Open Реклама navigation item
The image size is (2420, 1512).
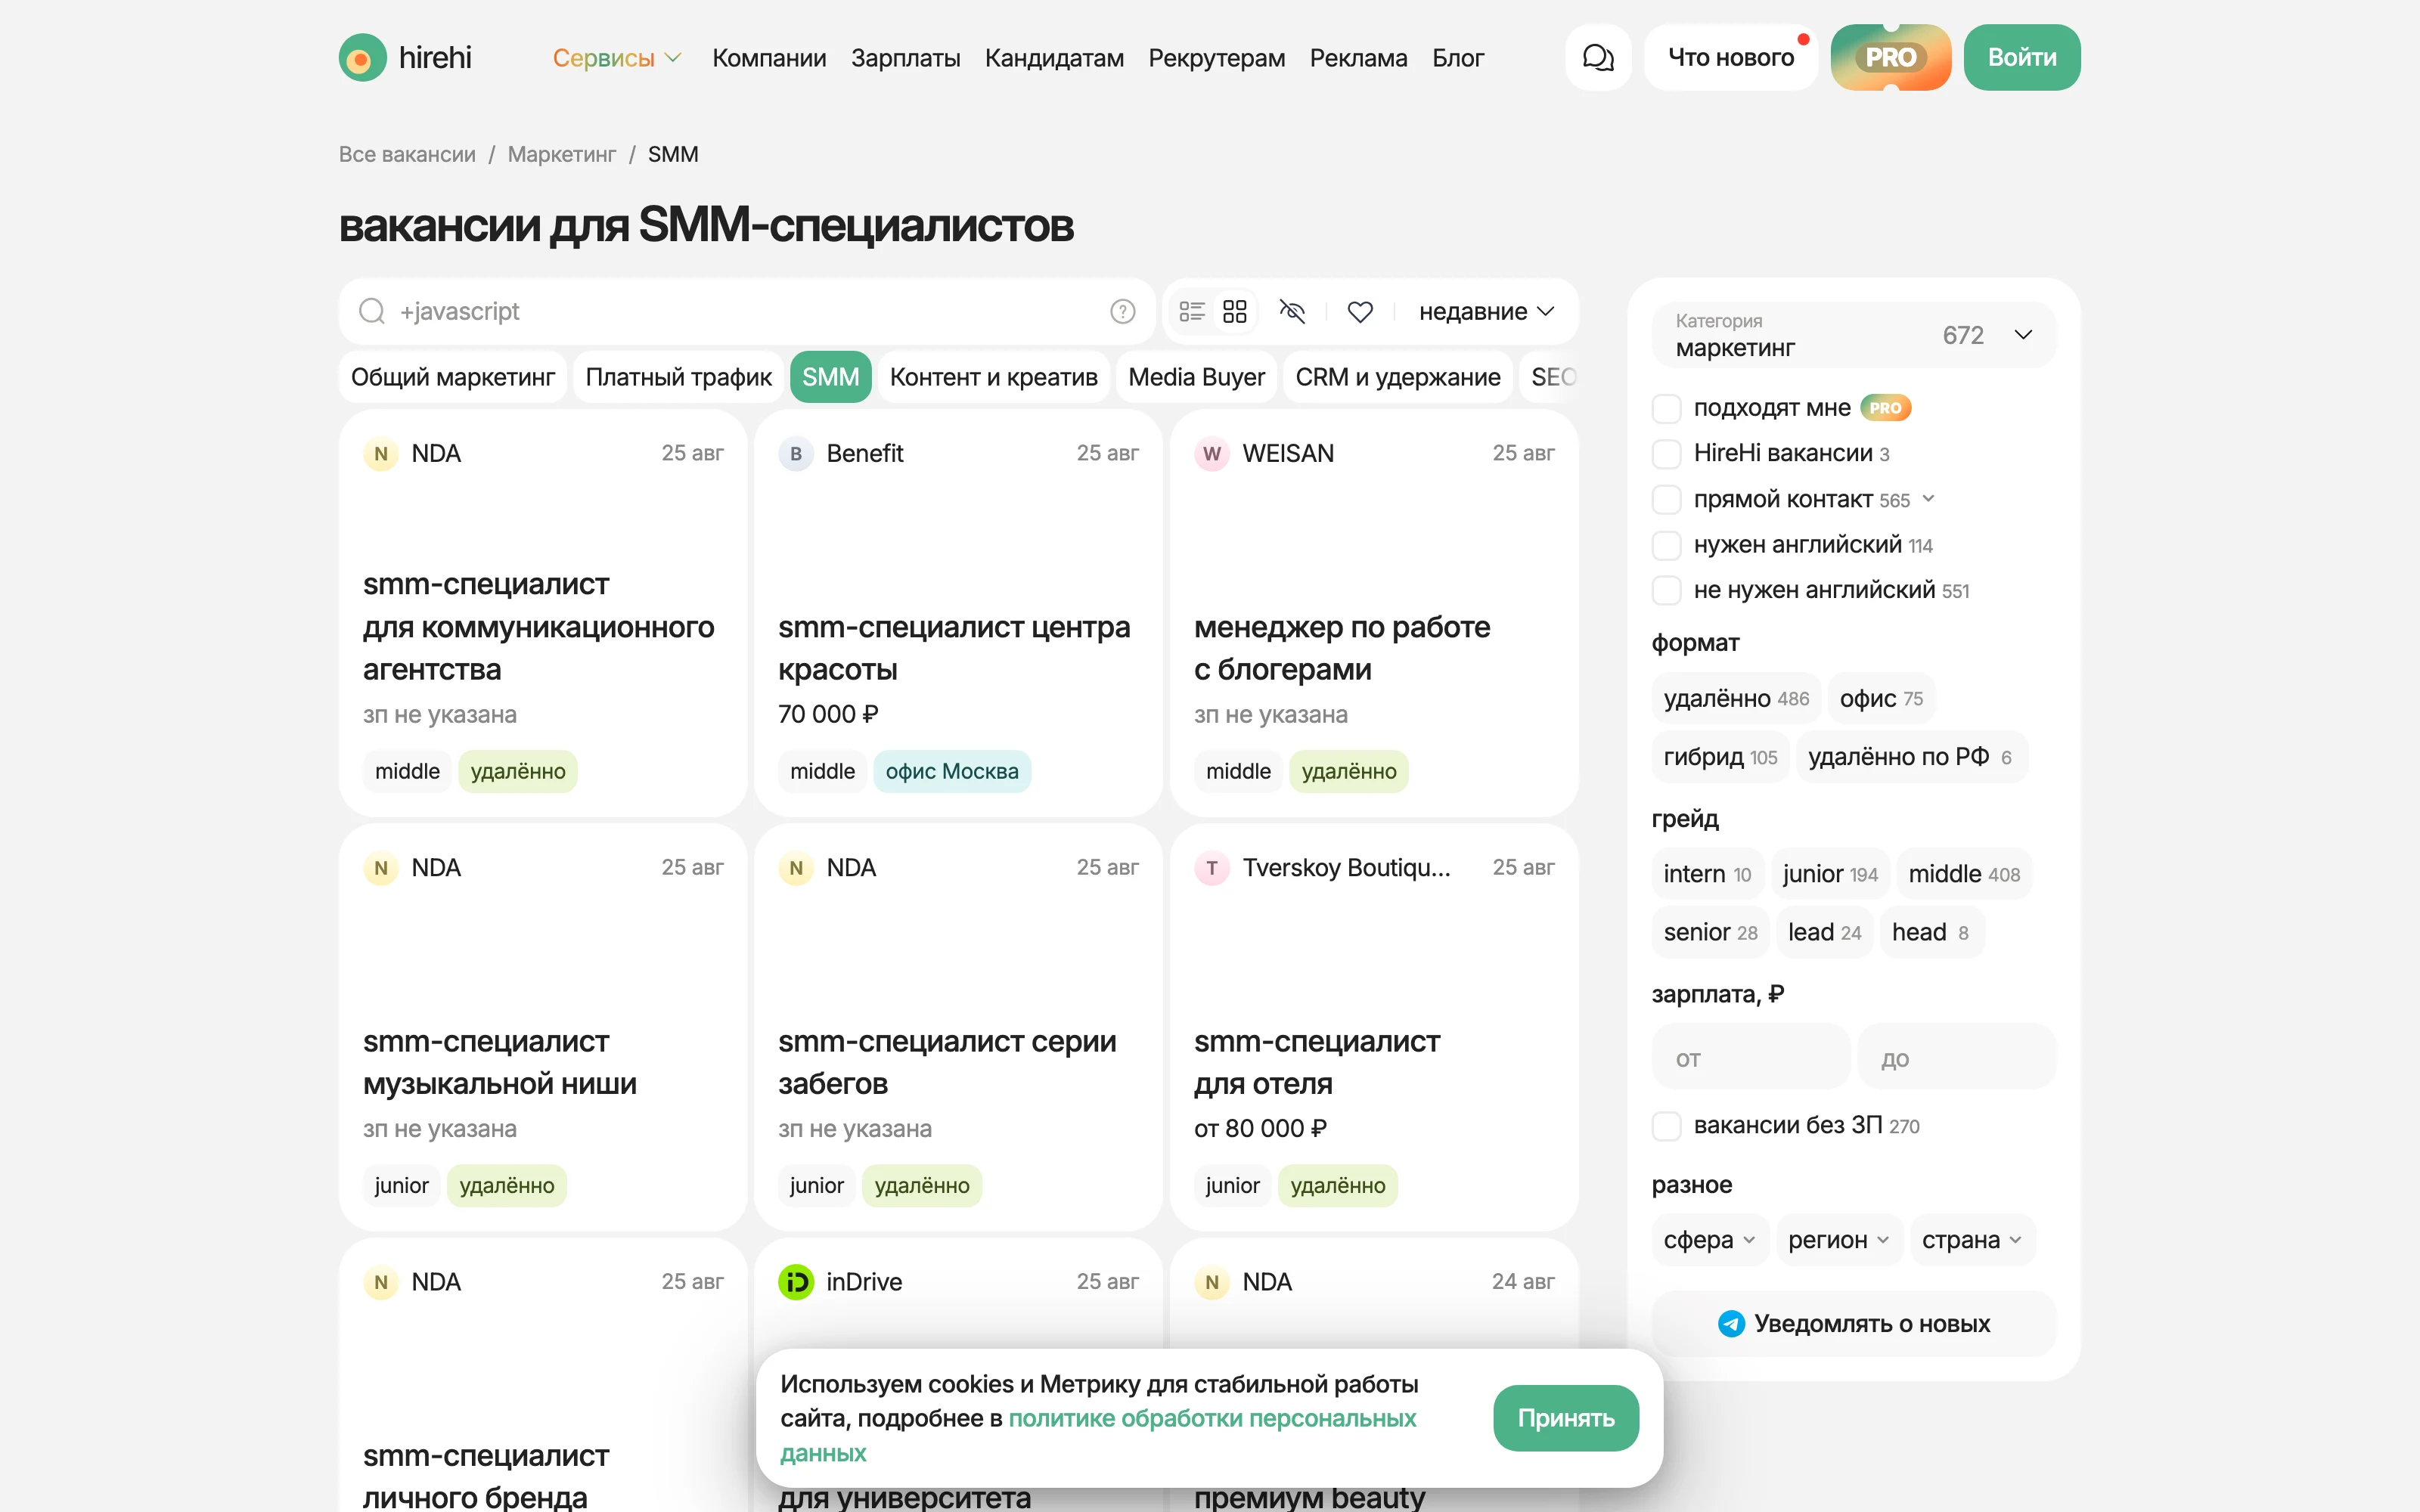[x=1358, y=58]
